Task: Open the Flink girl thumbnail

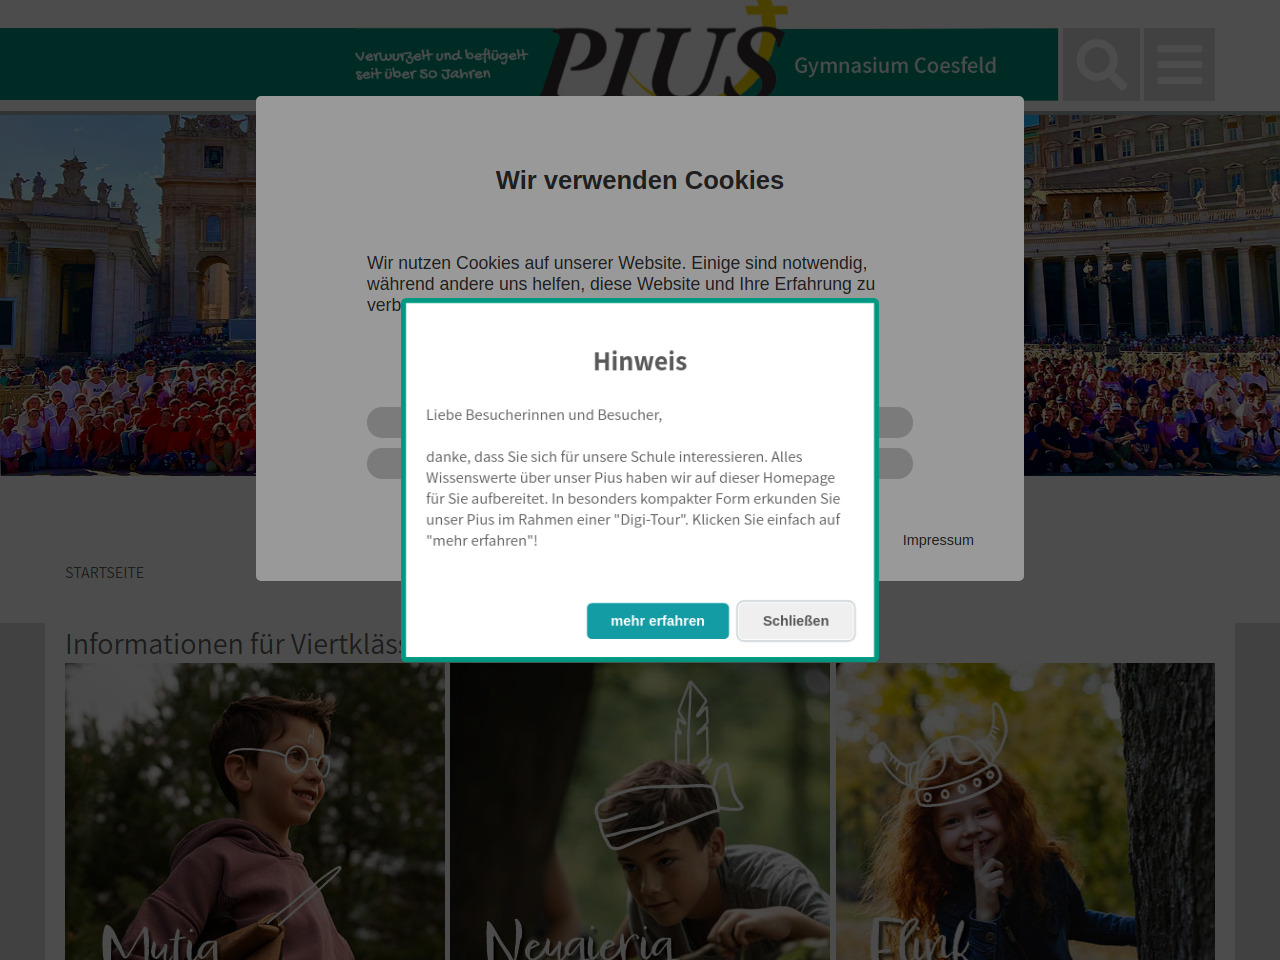Action: (1025, 811)
